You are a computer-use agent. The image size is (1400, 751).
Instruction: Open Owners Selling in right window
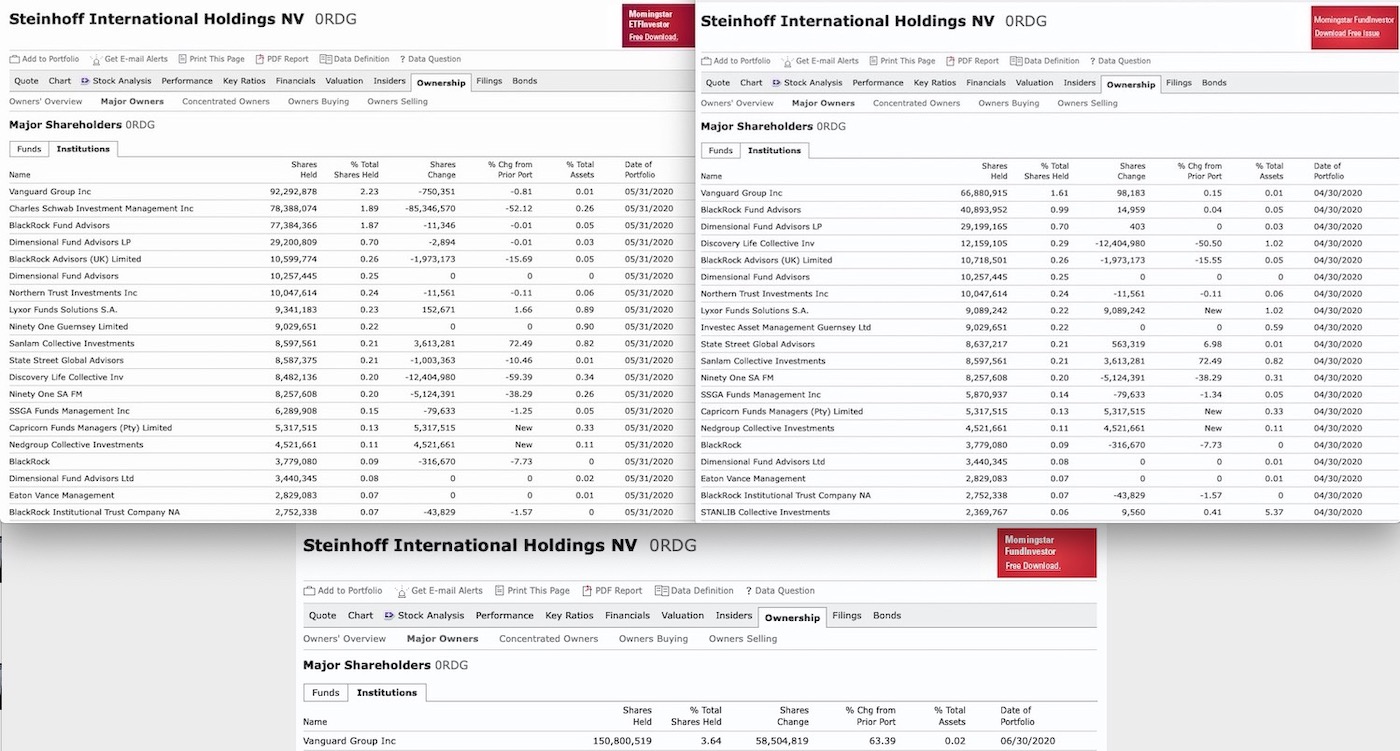(1088, 103)
